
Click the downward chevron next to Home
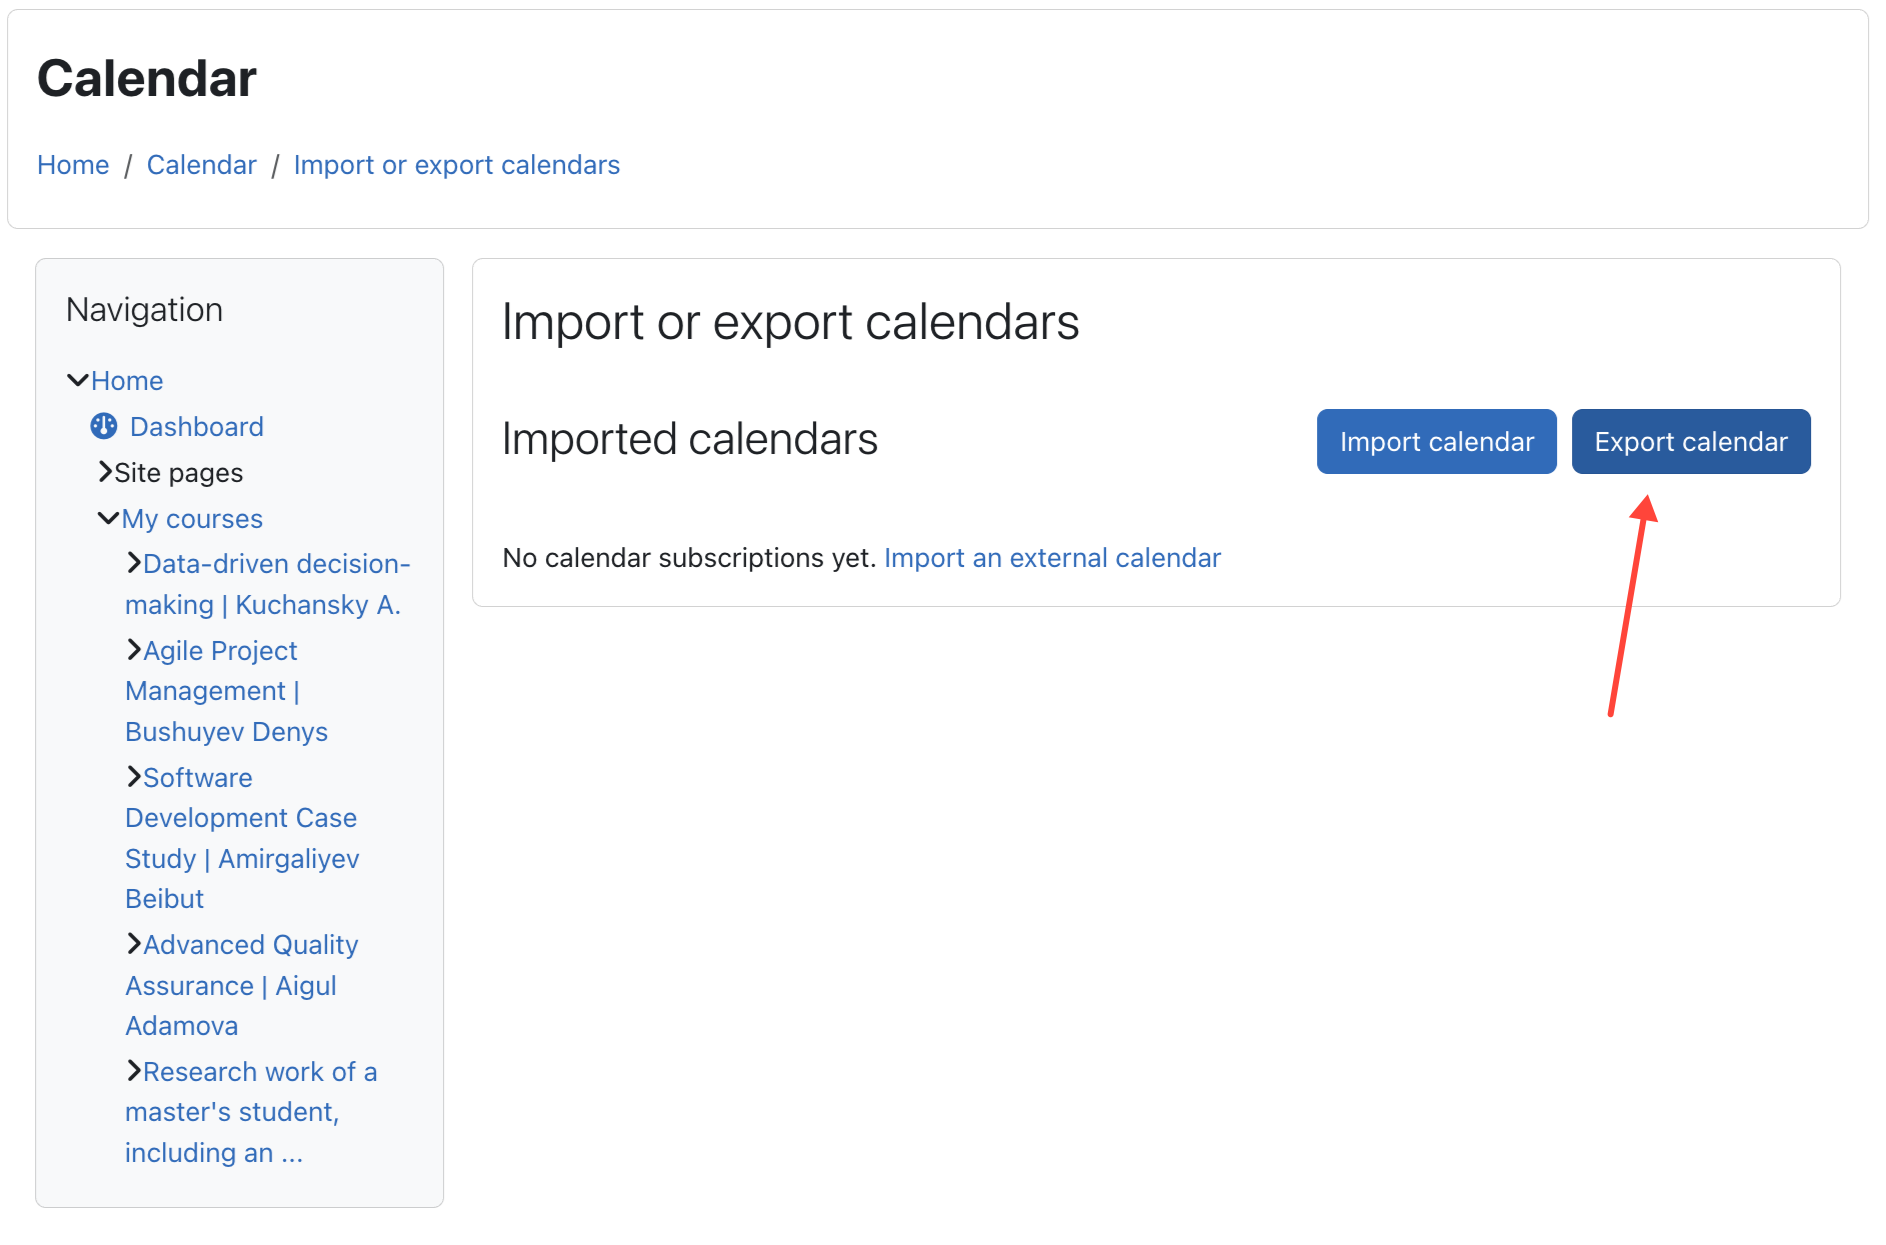[79, 379]
